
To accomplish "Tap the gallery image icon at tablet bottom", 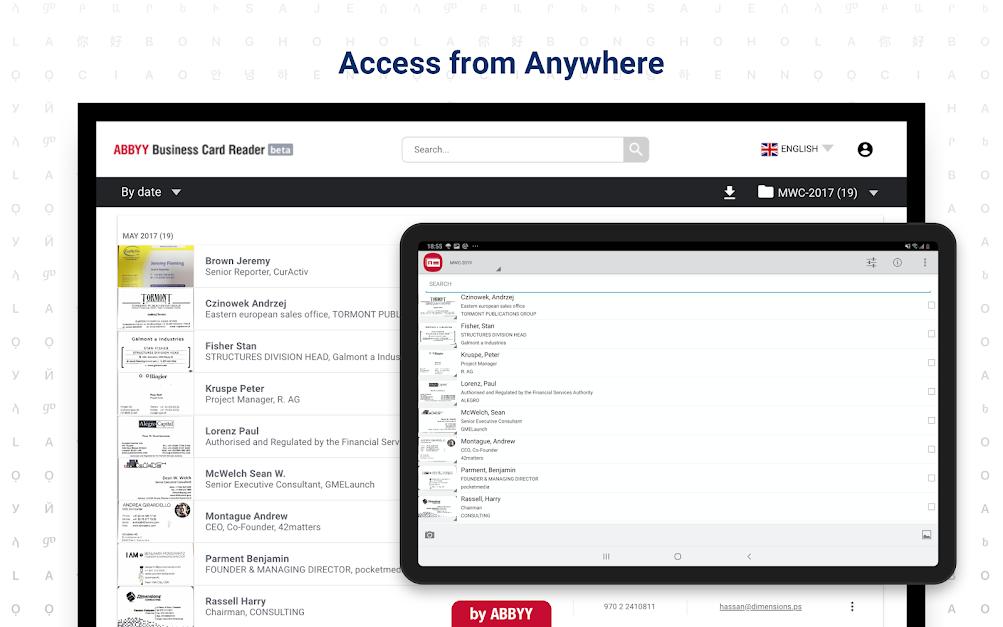I will (x=926, y=534).
